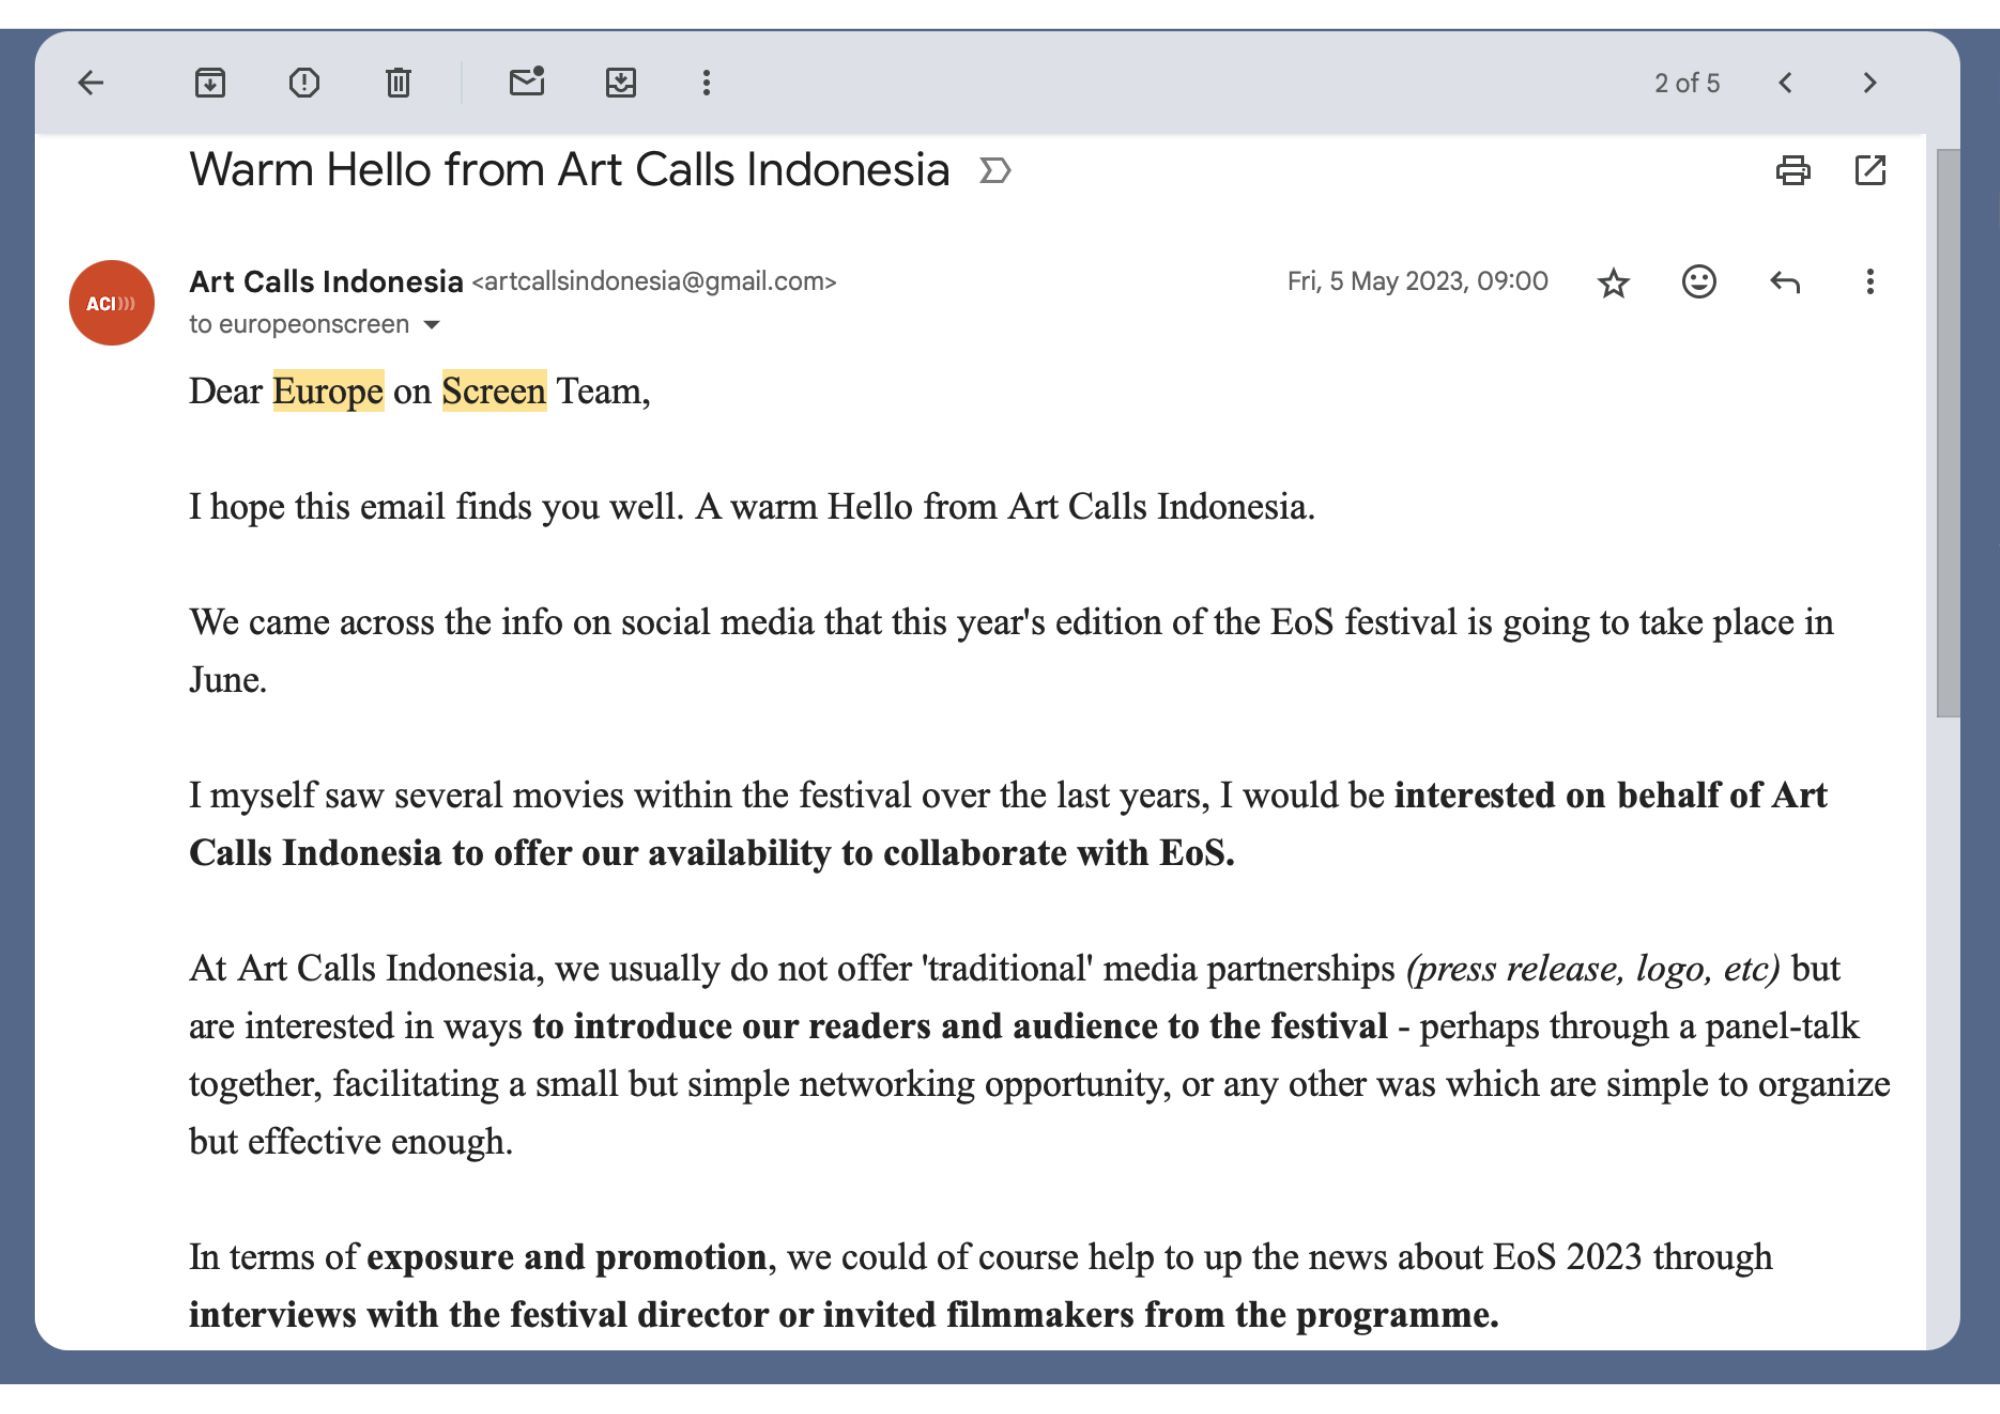Viewport: 2000px width, 1414px height.
Task: Click the email subject Warm Hello heading
Action: pyautogui.click(x=569, y=170)
